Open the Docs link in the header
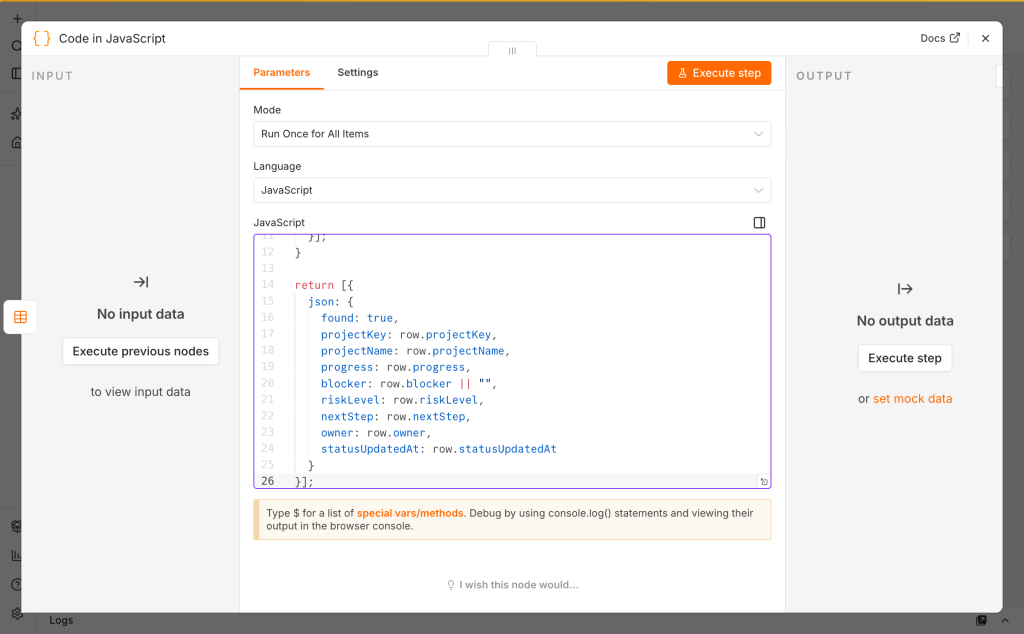Image resolution: width=1024 pixels, height=634 pixels. pyautogui.click(x=940, y=39)
